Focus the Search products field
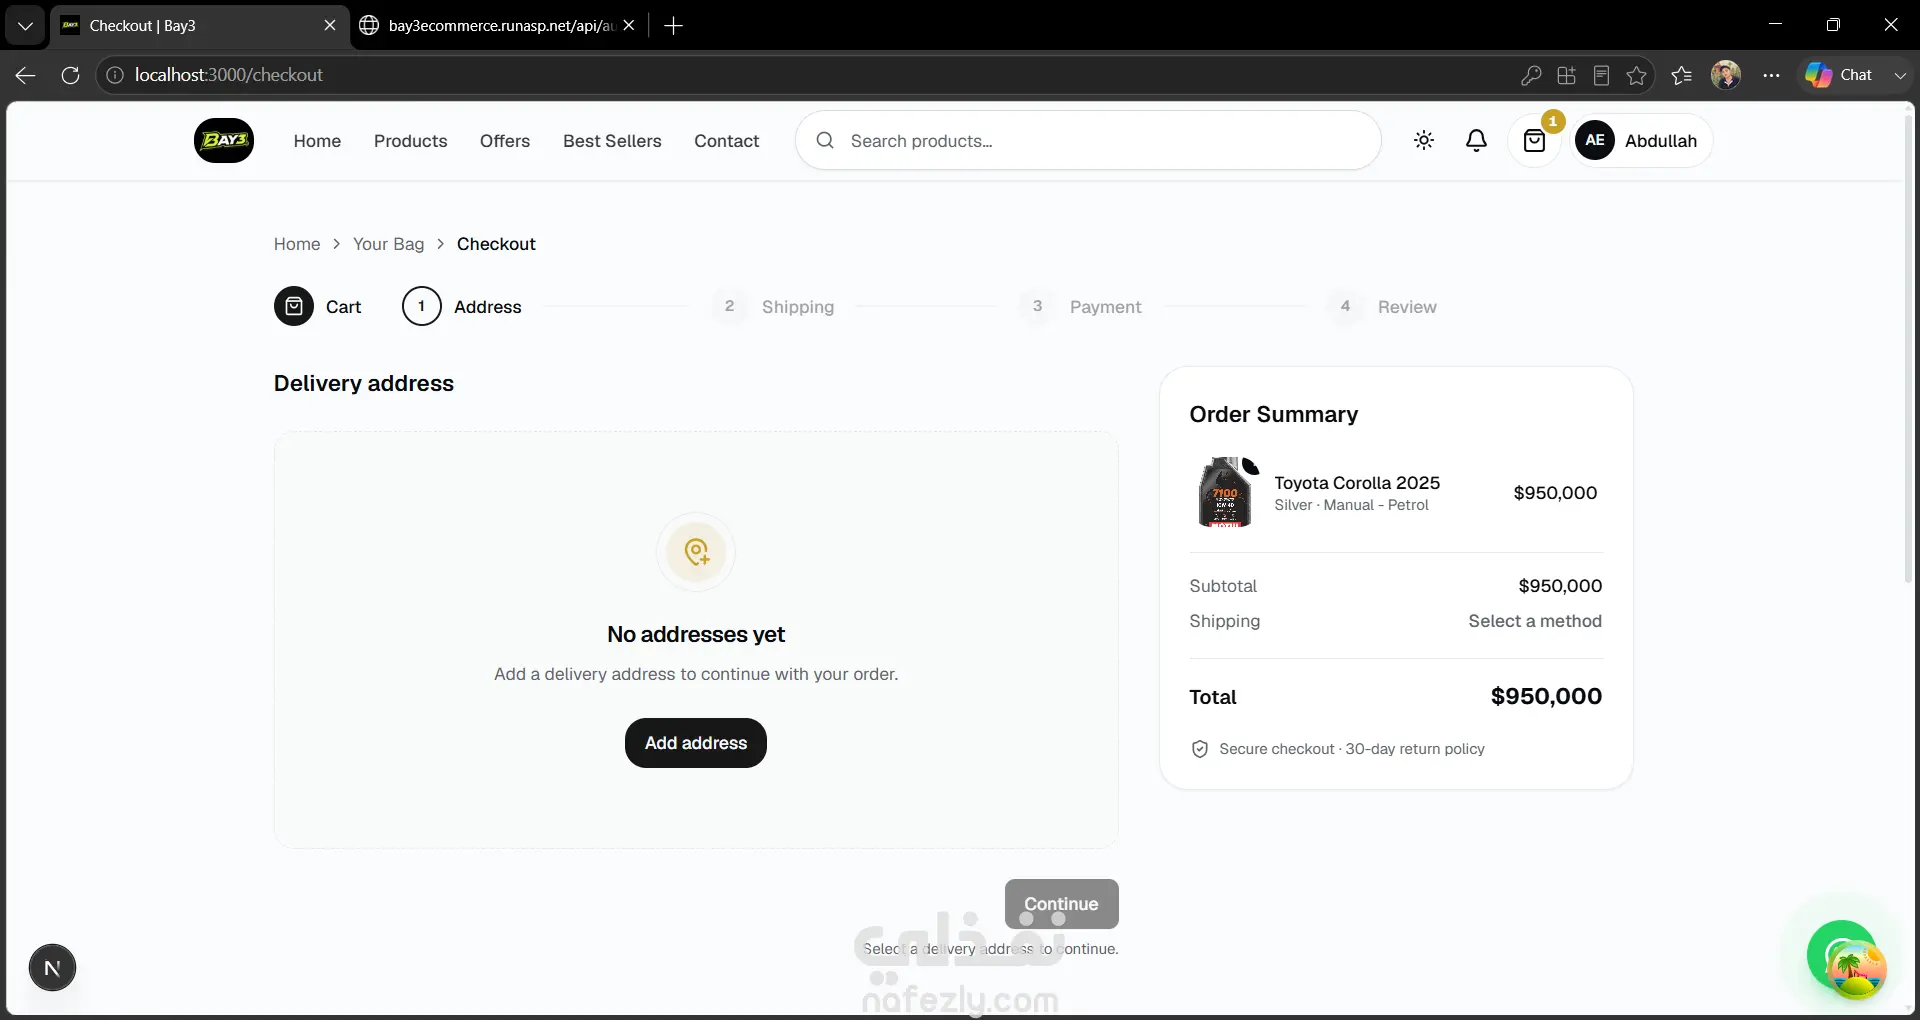The width and height of the screenshot is (1920, 1020). click(x=1088, y=141)
